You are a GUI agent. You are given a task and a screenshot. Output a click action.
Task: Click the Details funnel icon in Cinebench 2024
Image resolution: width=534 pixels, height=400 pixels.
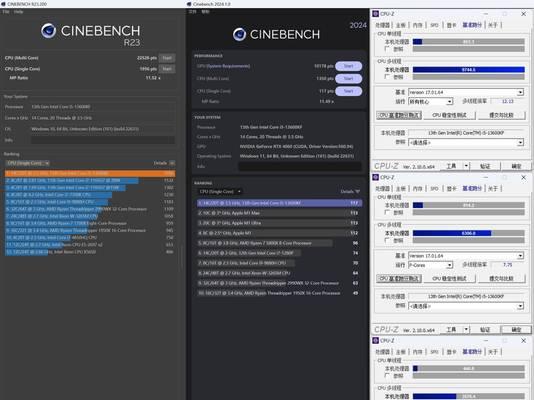[357, 191]
